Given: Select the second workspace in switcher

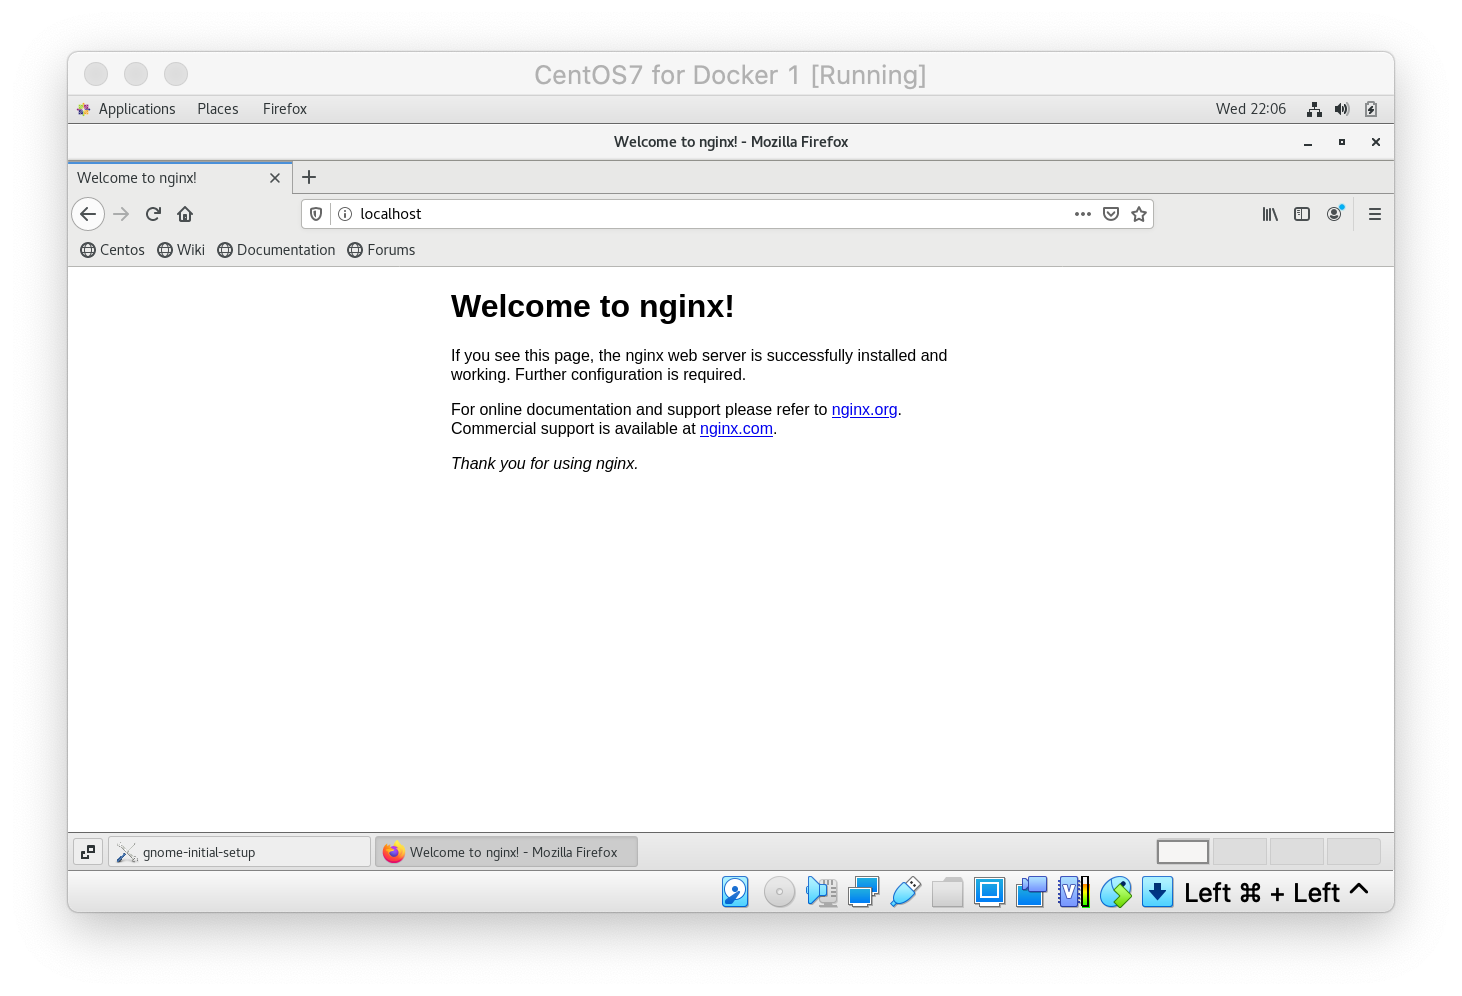Looking at the screenshot, I should [1240, 852].
